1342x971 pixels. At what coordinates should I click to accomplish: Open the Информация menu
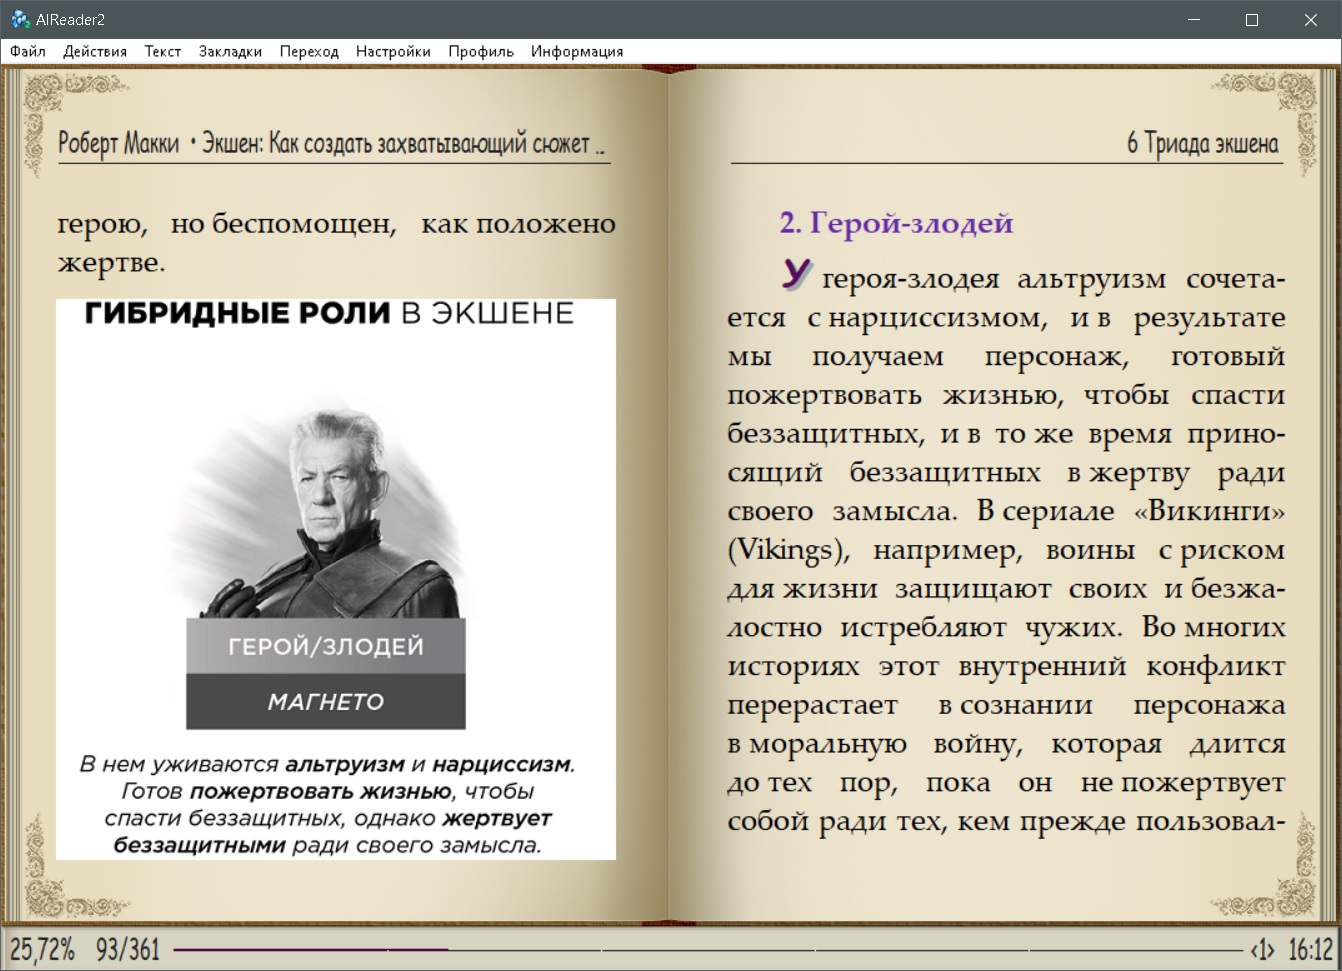577,51
